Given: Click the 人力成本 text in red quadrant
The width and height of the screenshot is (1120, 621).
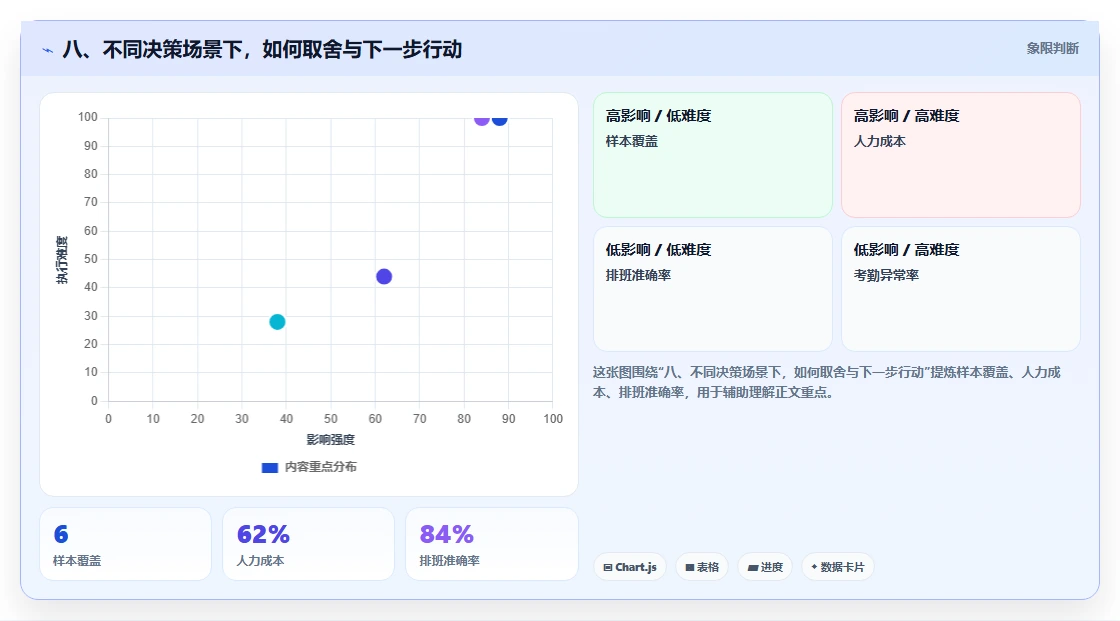Looking at the screenshot, I should point(879,141).
